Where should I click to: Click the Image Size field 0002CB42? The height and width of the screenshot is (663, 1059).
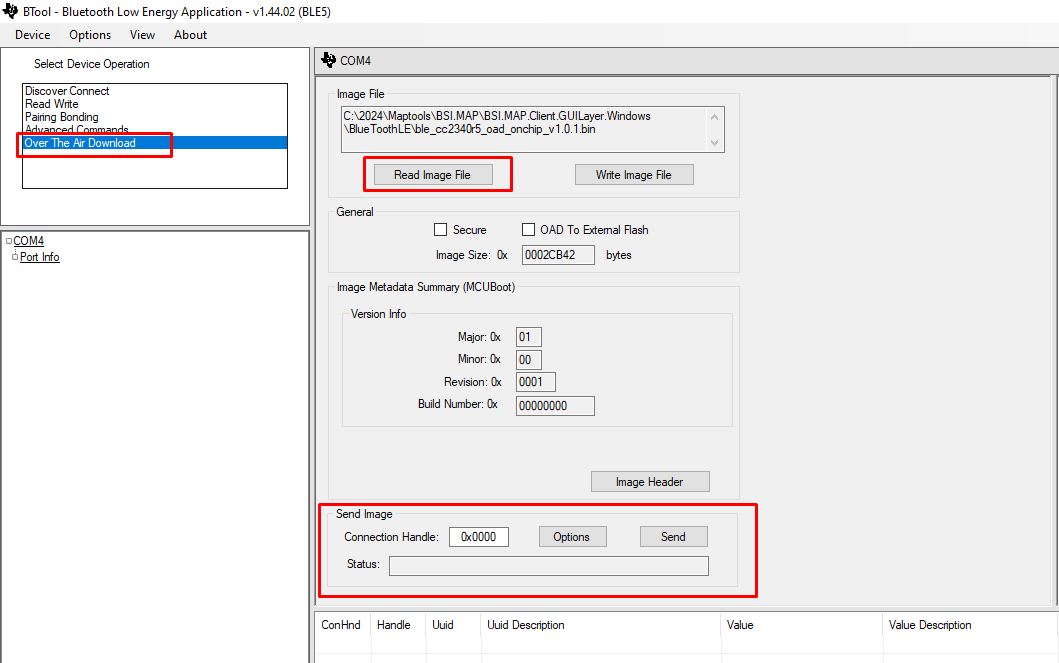pos(558,255)
